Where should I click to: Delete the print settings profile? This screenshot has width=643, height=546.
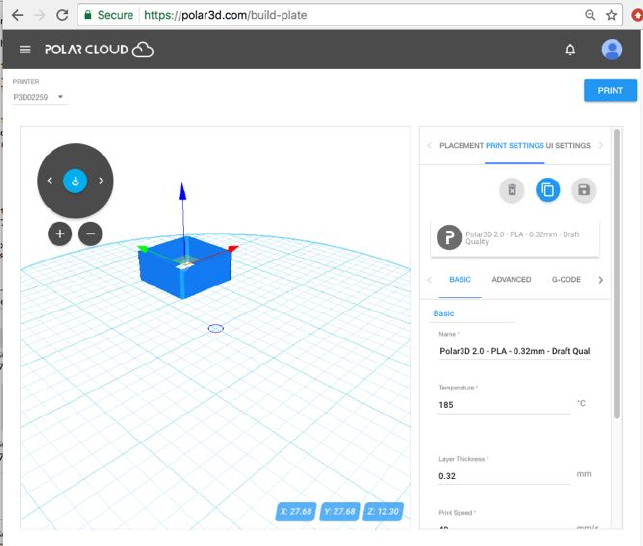pos(512,190)
